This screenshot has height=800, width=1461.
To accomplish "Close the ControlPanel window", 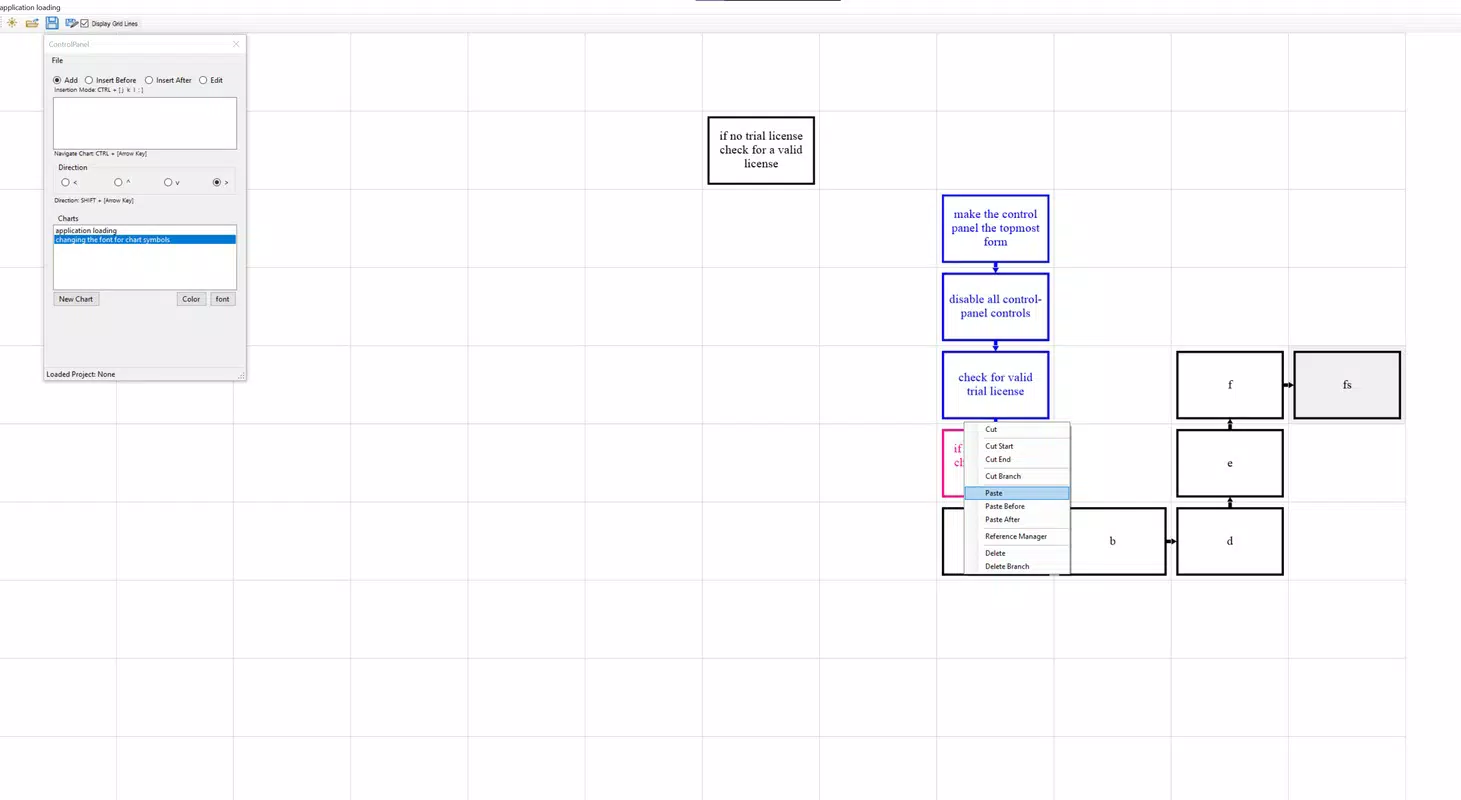I will [236, 44].
